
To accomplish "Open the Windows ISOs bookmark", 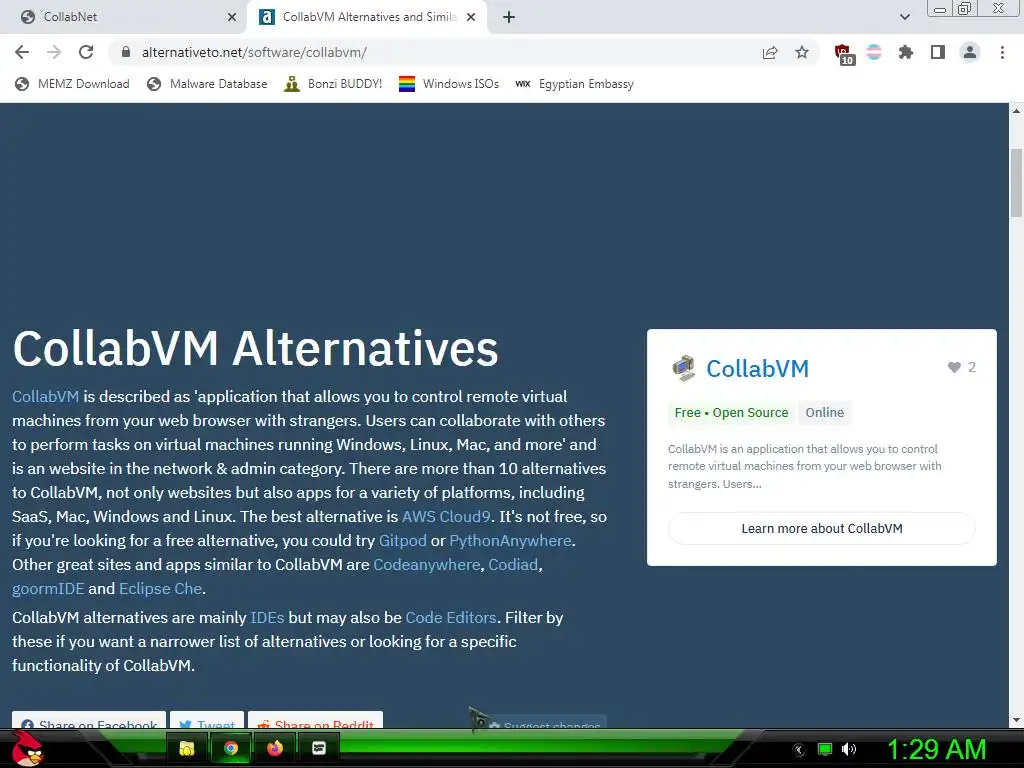I will [449, 84].
